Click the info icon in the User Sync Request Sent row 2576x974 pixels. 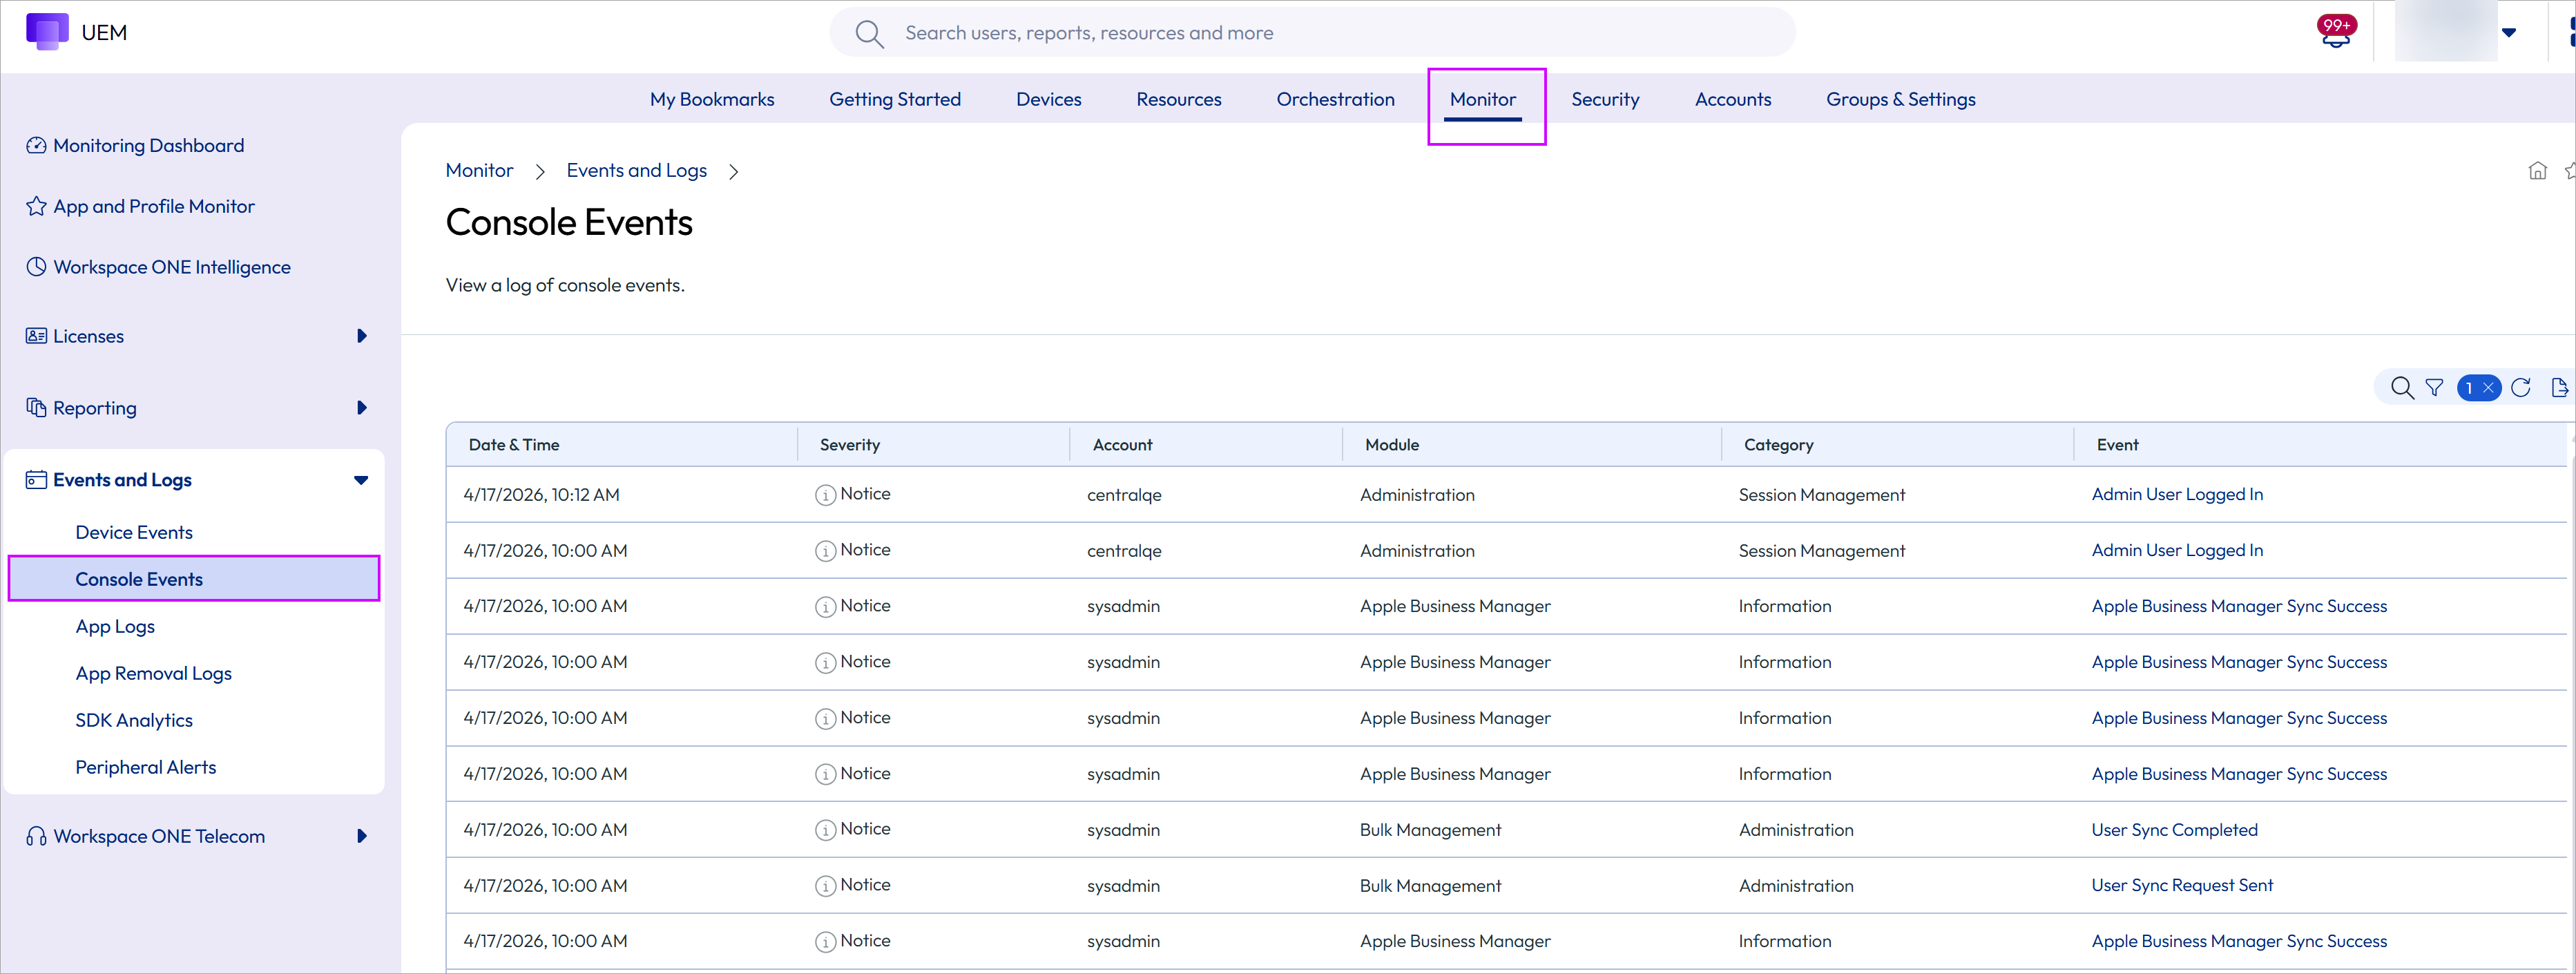click(x=825, y=886)
